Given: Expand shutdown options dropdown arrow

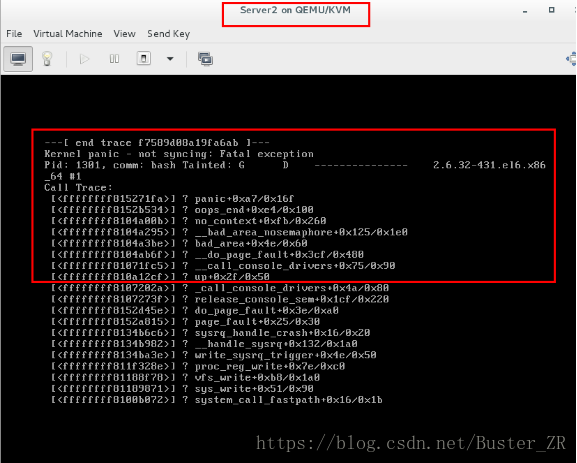Looking at the screenshot, I should 170,59.
